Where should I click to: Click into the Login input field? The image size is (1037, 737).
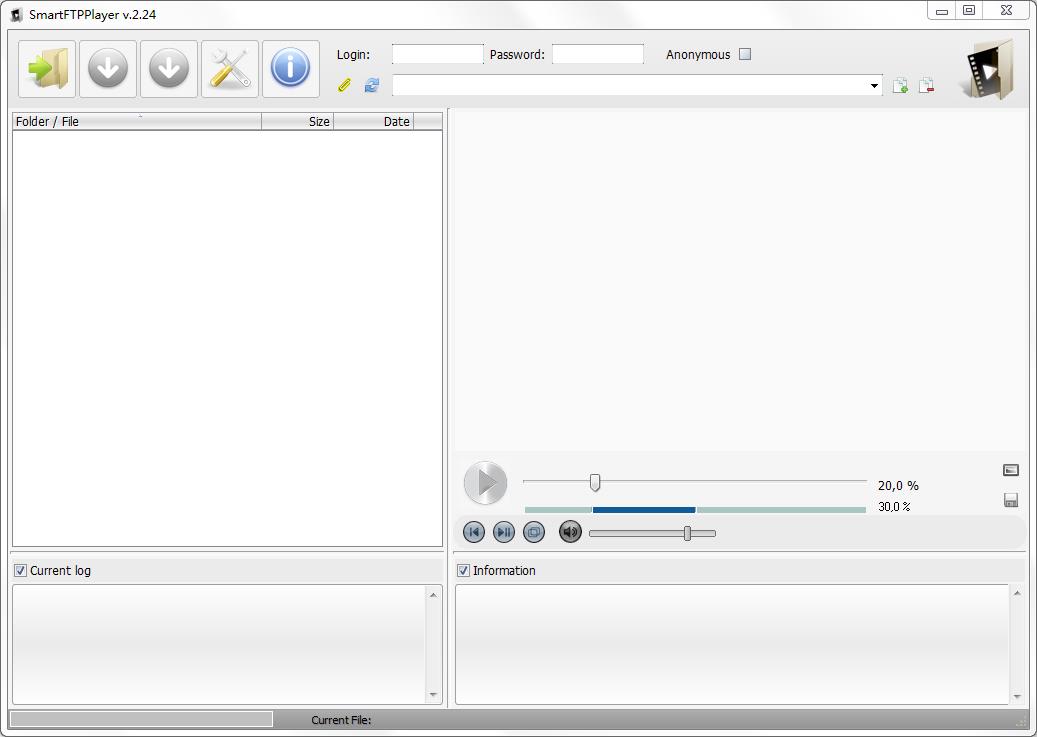coord(437,55)
